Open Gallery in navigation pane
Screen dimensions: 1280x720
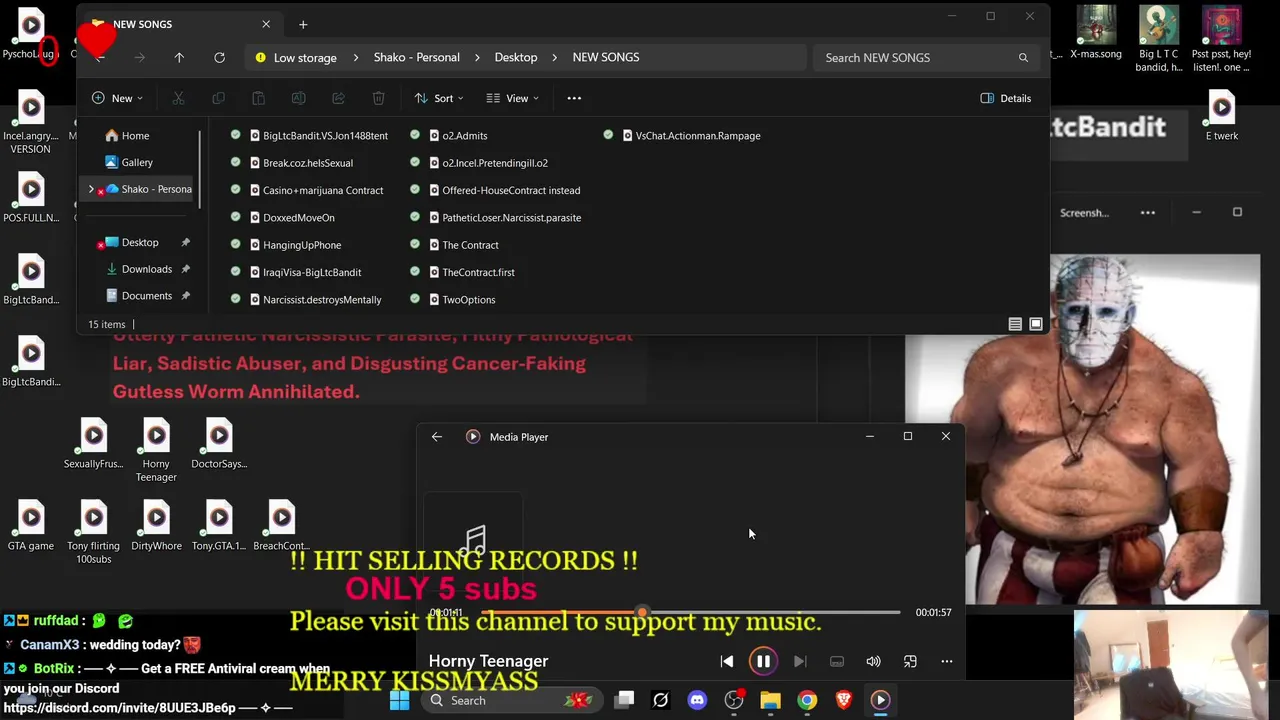(137, 162)
